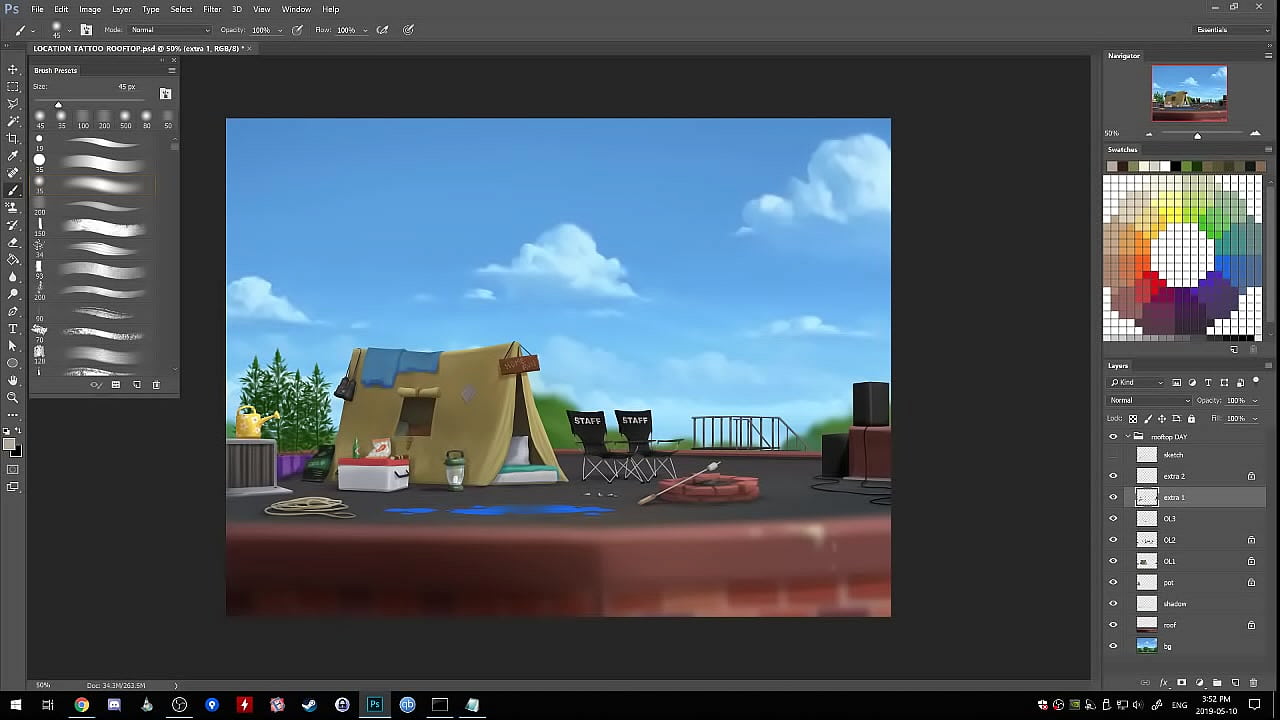The height and width of the screenshot is (720, 1280).
Task: Open the layer blend mode dropdown
Action: (x=1148, y=400)
